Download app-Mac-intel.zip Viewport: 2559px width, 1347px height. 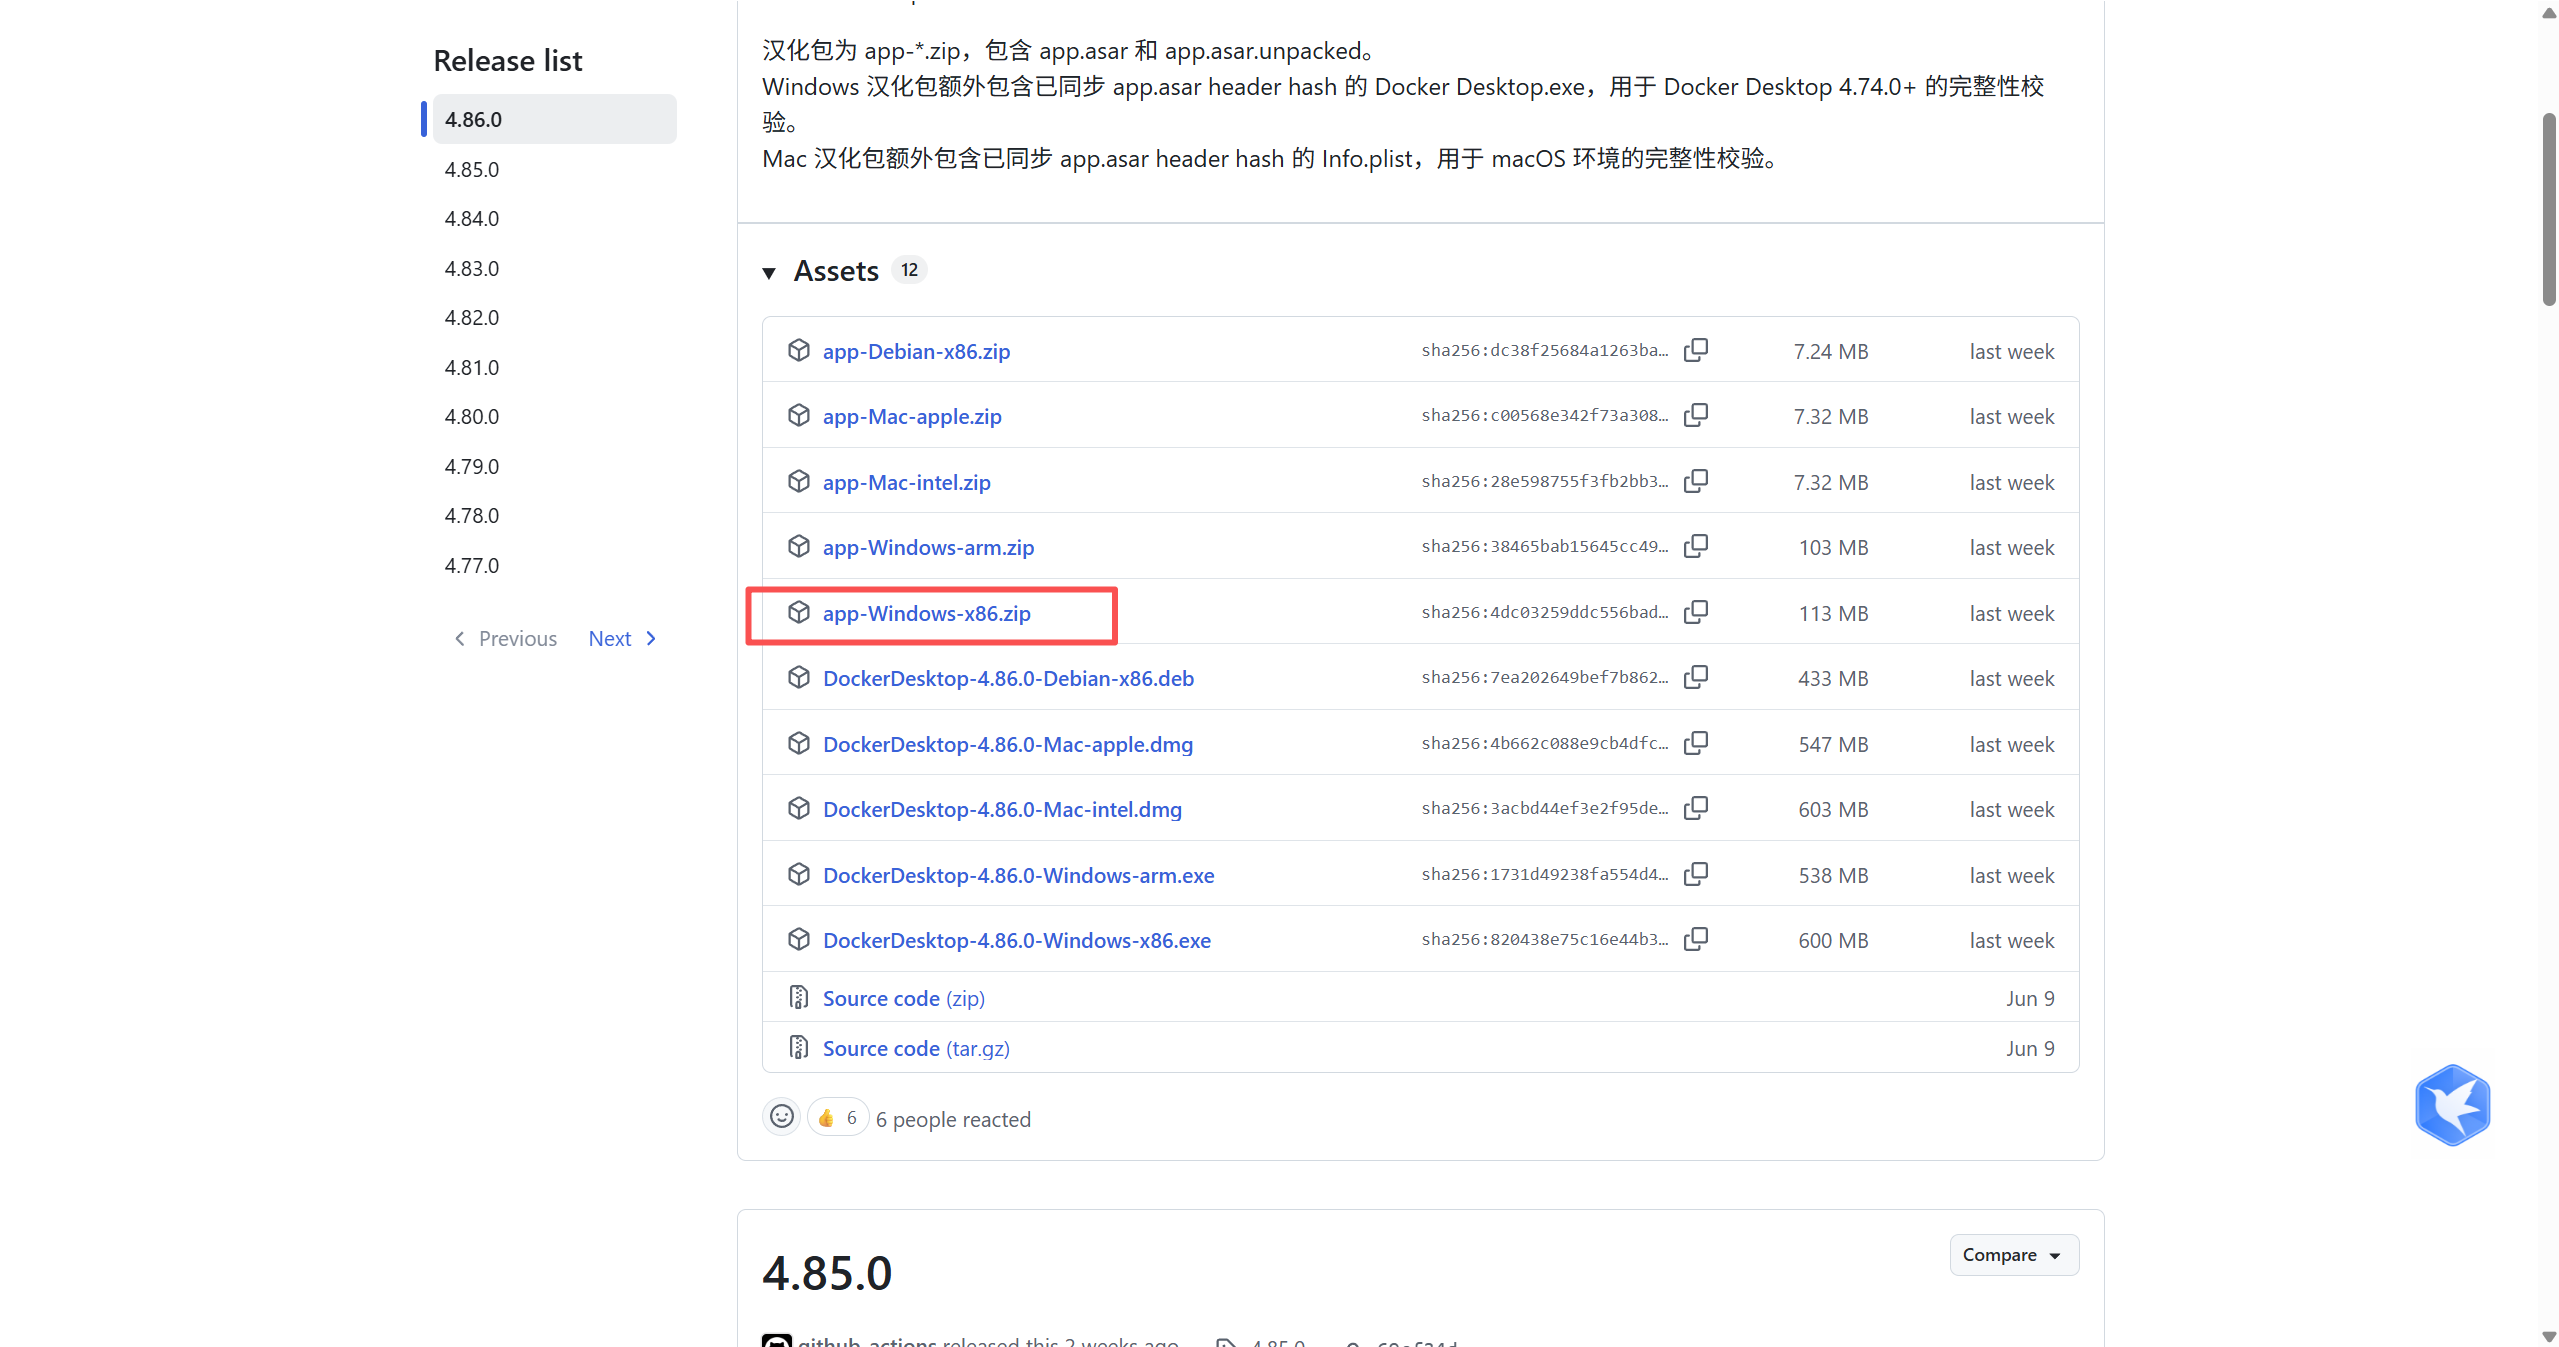pos(906,482)
